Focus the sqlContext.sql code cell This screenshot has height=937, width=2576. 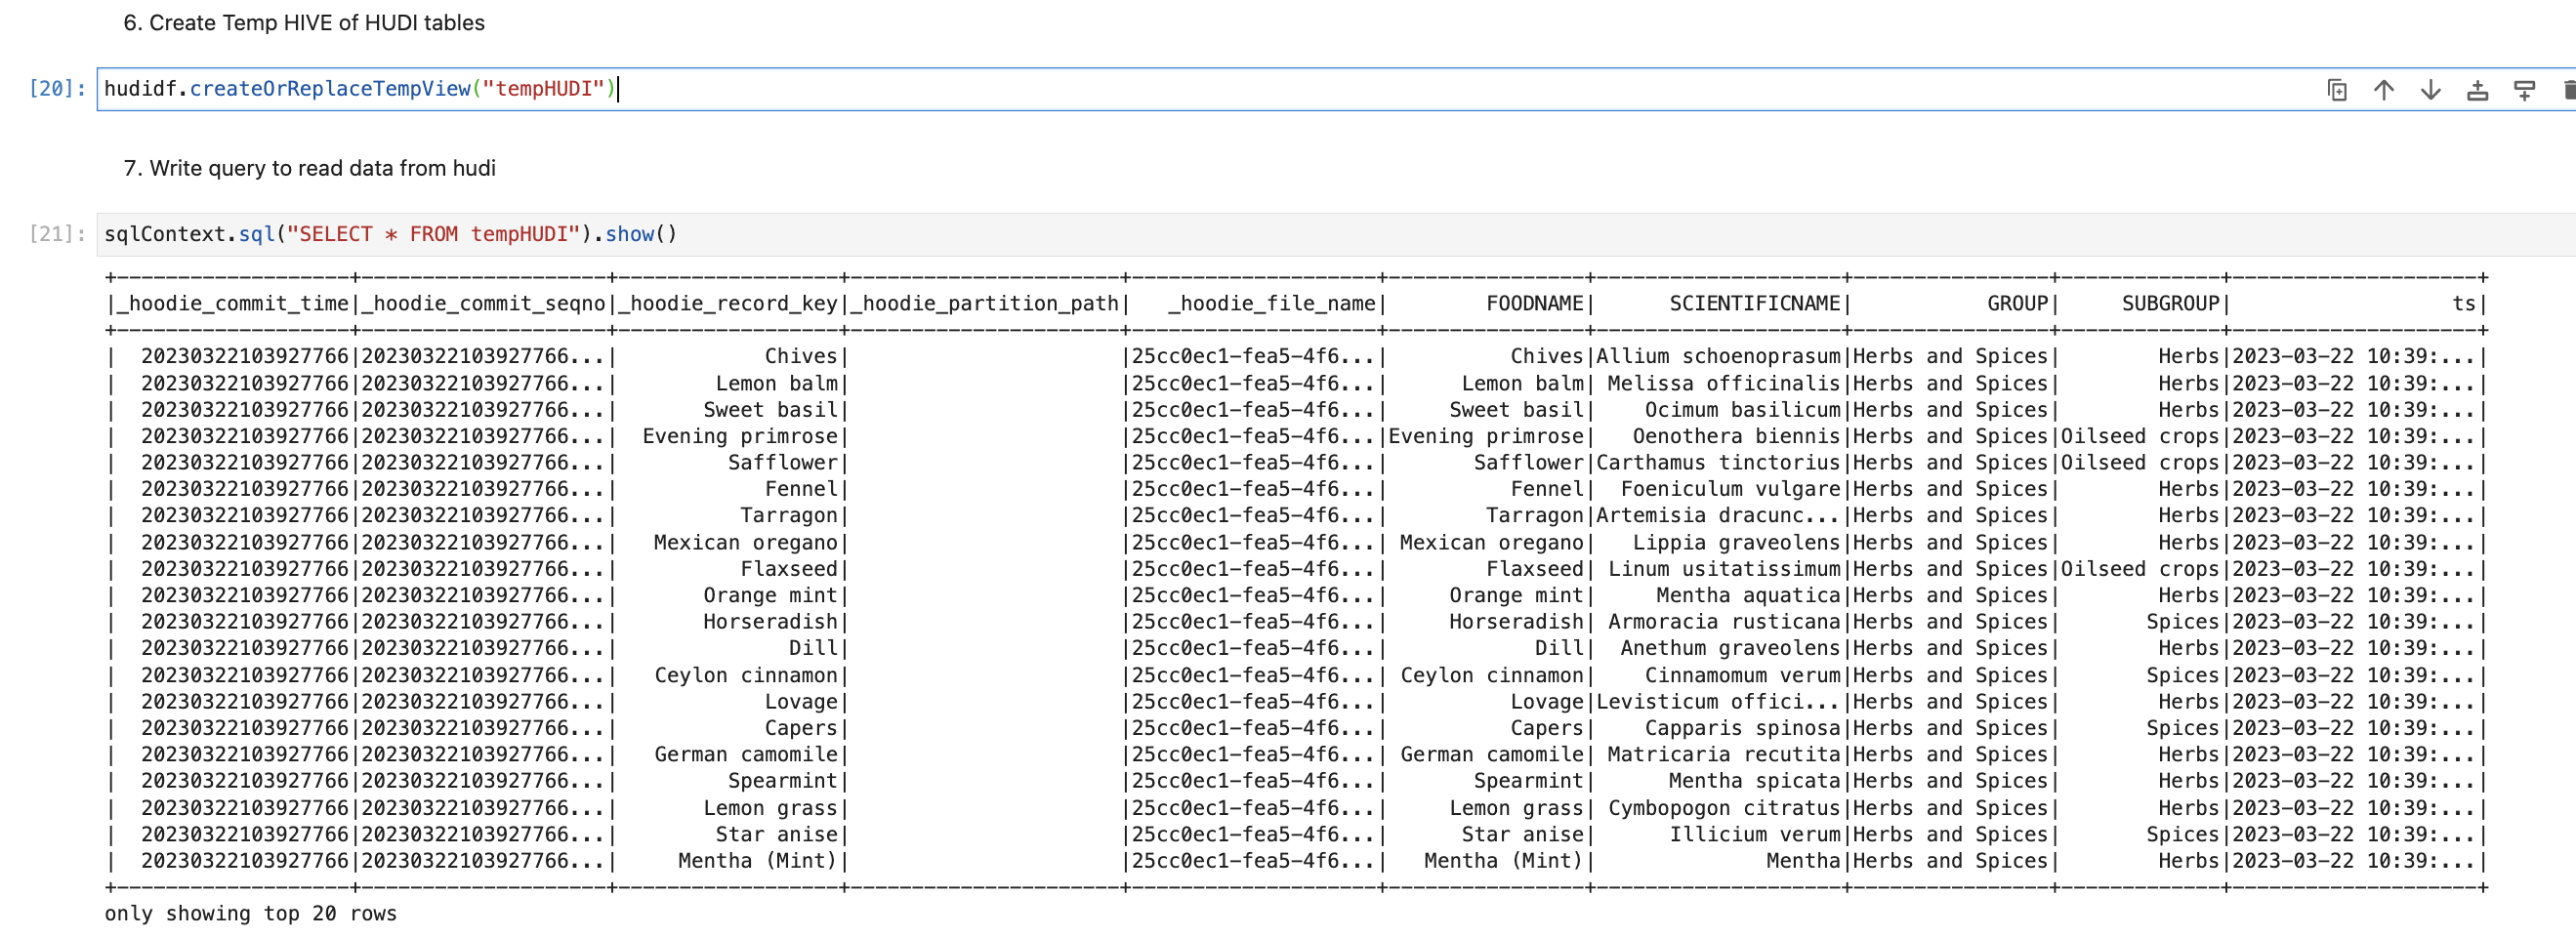(1200, 234)
